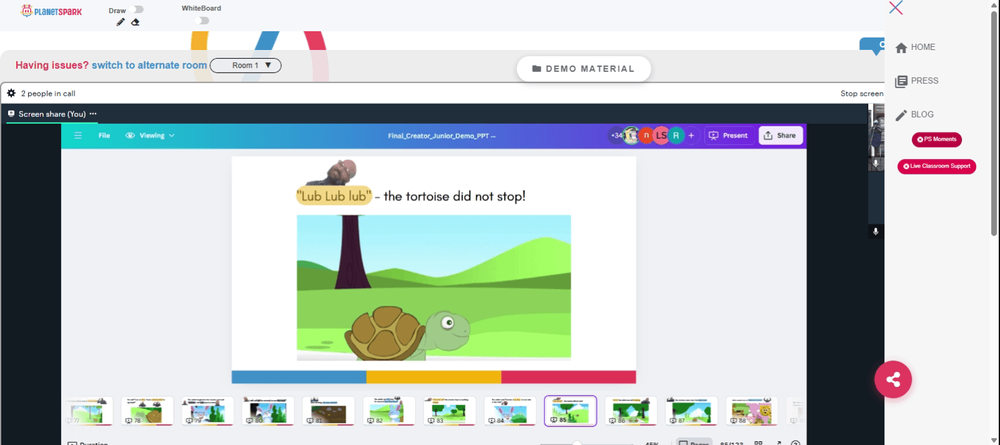Open the Canva hamburger menu

[x=78, y=135]
